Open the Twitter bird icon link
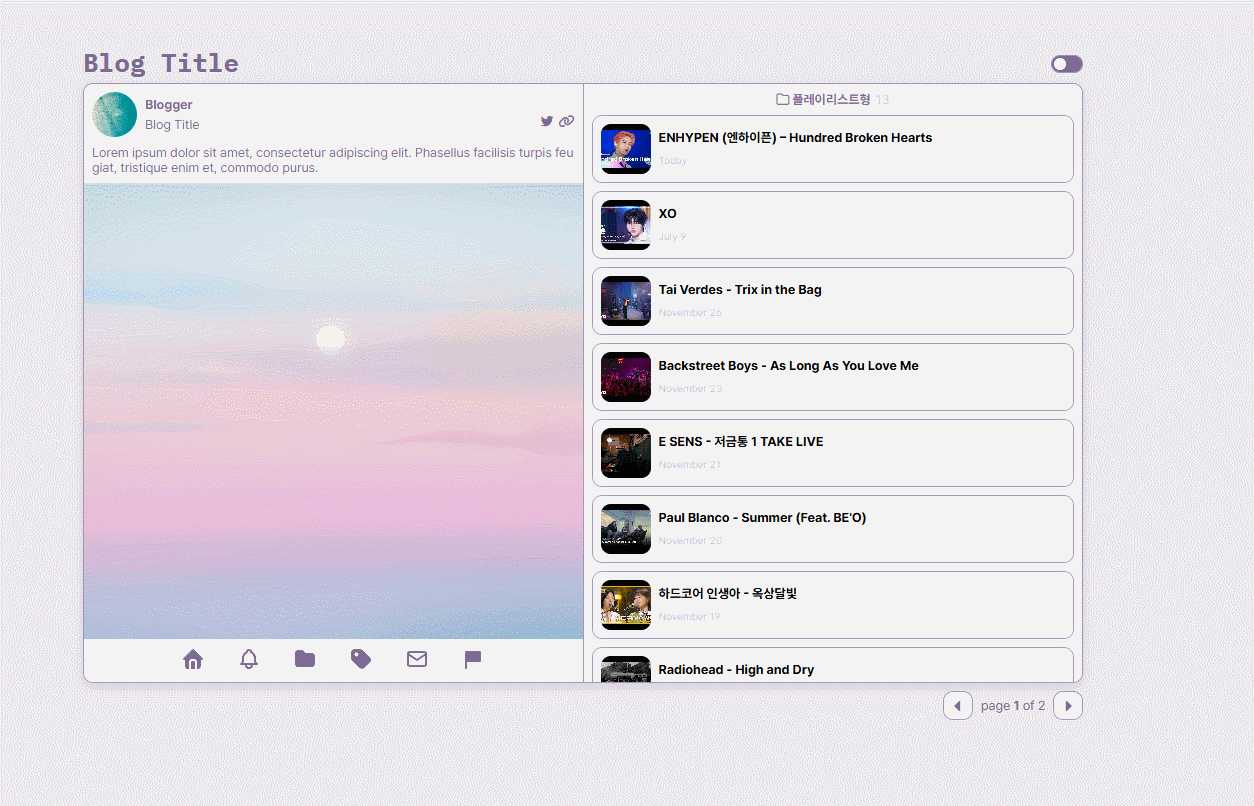 pos(547,121)
